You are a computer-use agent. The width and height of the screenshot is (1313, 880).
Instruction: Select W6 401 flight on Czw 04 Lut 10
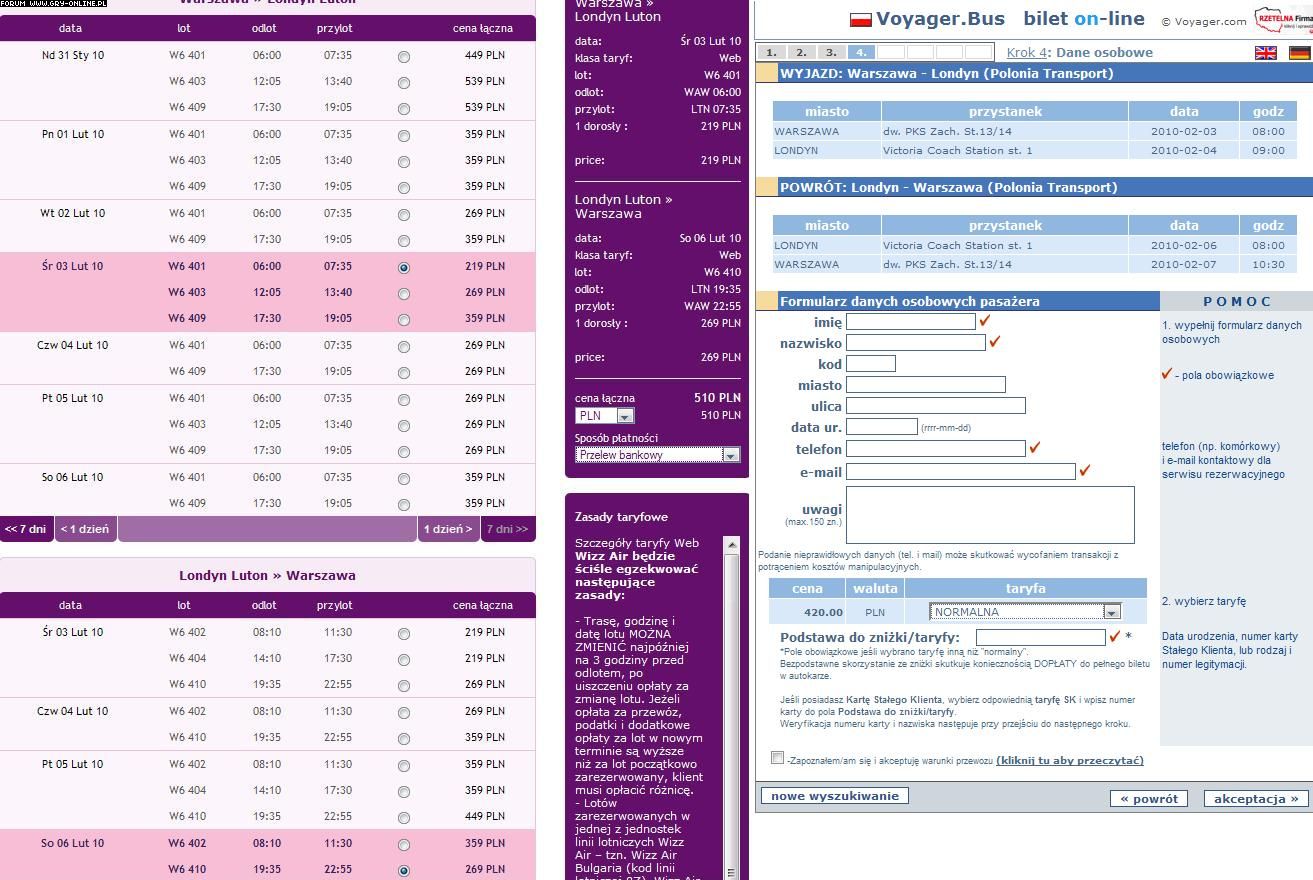[x=404, y=347]
